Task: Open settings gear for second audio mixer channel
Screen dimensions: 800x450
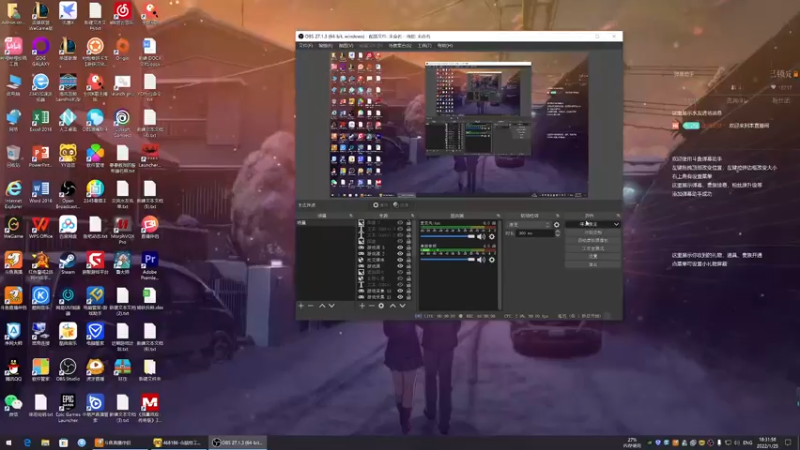Action: pos(492,260)
